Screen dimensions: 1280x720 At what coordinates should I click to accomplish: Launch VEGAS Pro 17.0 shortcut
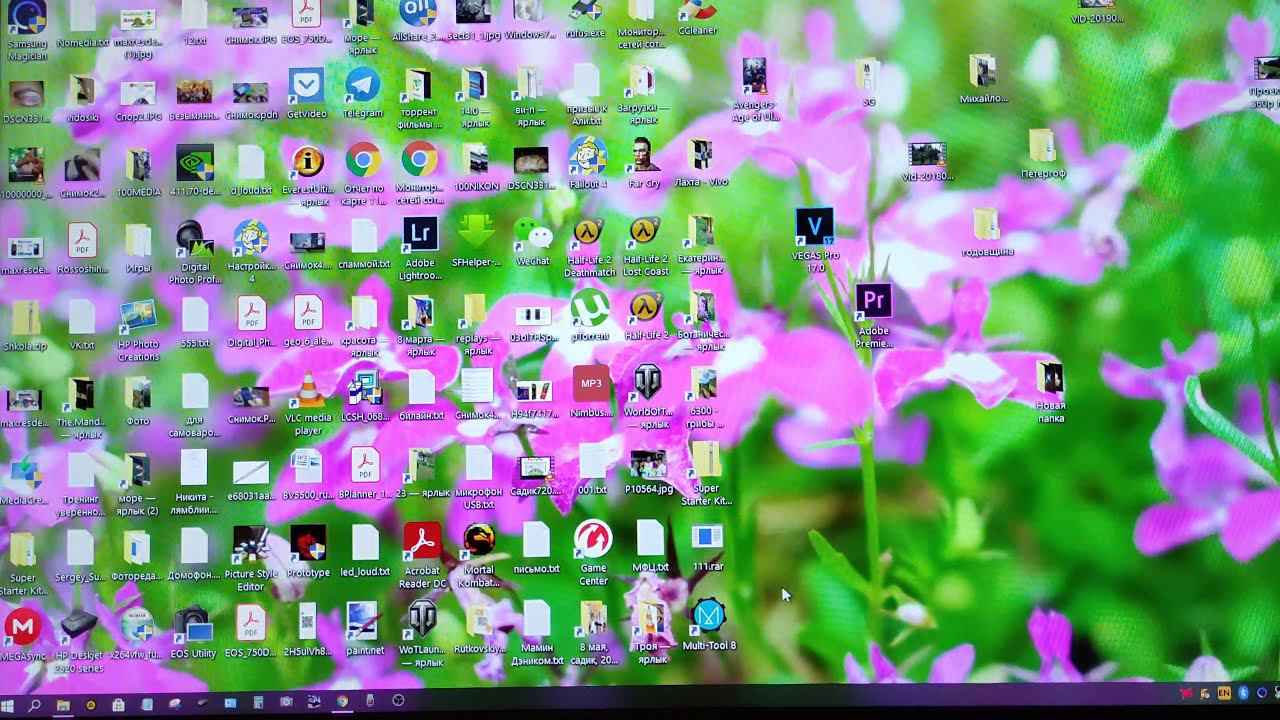815,226
